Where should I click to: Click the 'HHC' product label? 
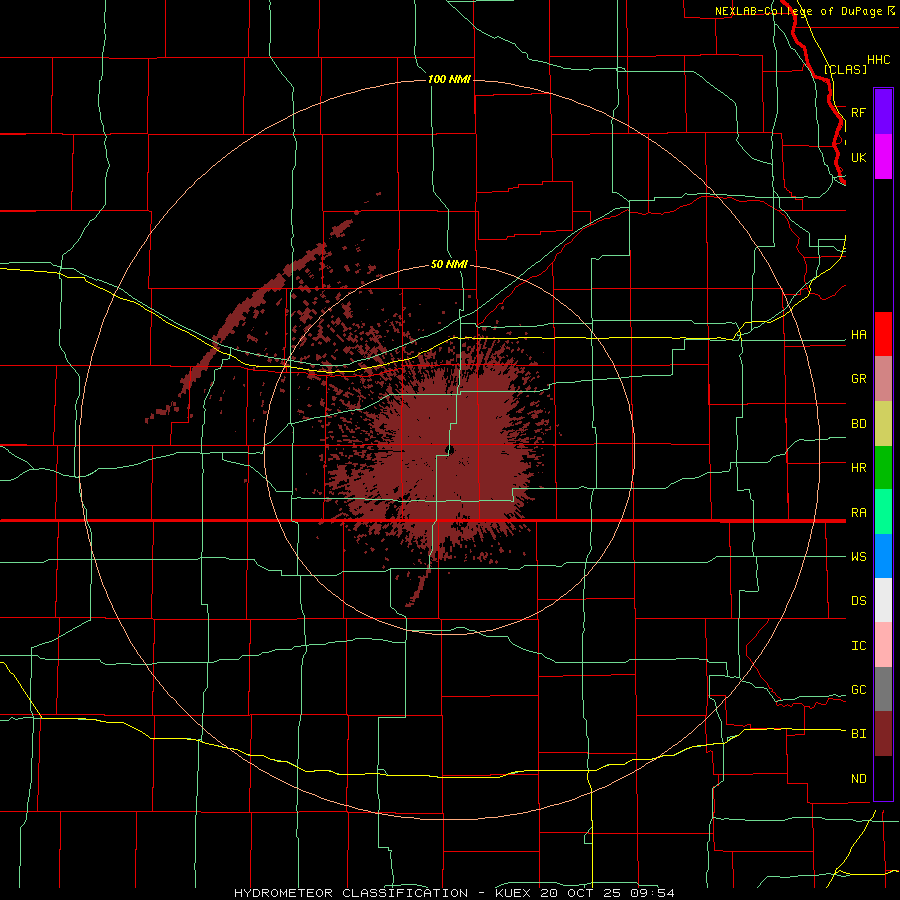(x=878, y=60)
